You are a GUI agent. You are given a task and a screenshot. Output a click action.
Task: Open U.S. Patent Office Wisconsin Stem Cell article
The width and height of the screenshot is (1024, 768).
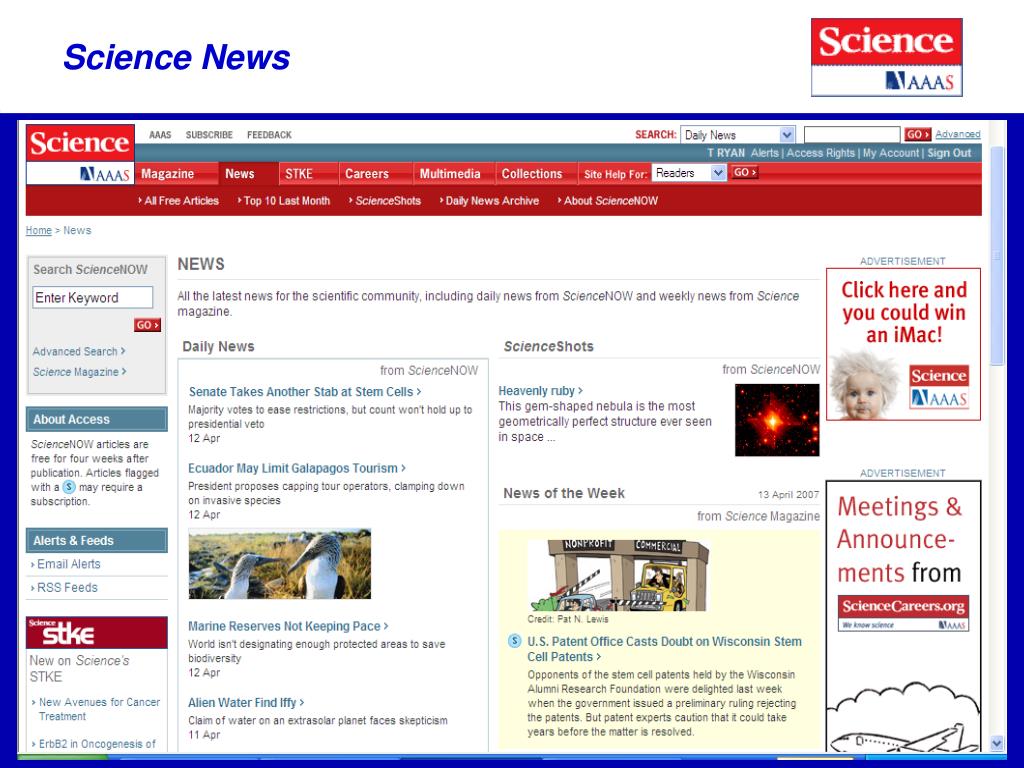click(664, 649)
